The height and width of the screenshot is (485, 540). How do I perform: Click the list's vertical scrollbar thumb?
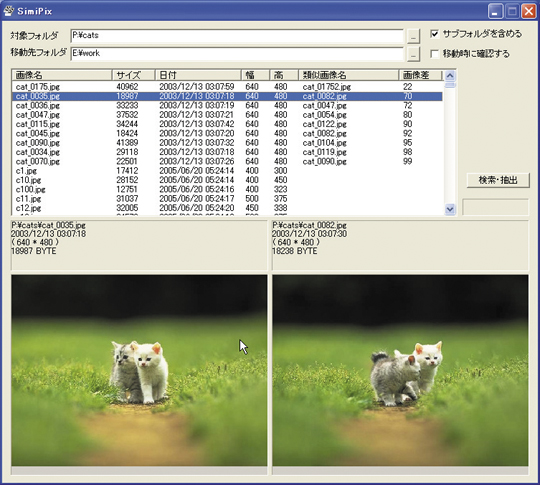[450, 84]
